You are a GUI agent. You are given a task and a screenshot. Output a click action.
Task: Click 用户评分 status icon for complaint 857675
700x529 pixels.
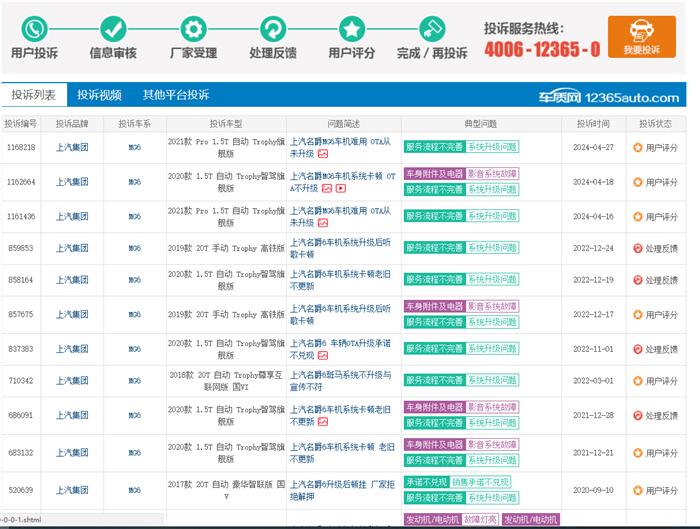point(638,314)
